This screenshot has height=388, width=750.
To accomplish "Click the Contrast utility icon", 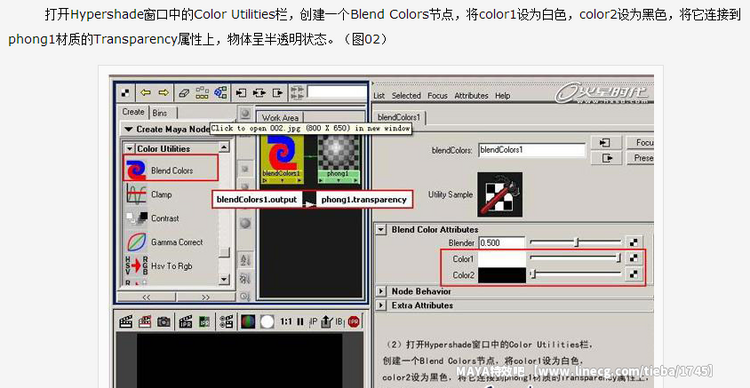I will click(x=136, y=218).
